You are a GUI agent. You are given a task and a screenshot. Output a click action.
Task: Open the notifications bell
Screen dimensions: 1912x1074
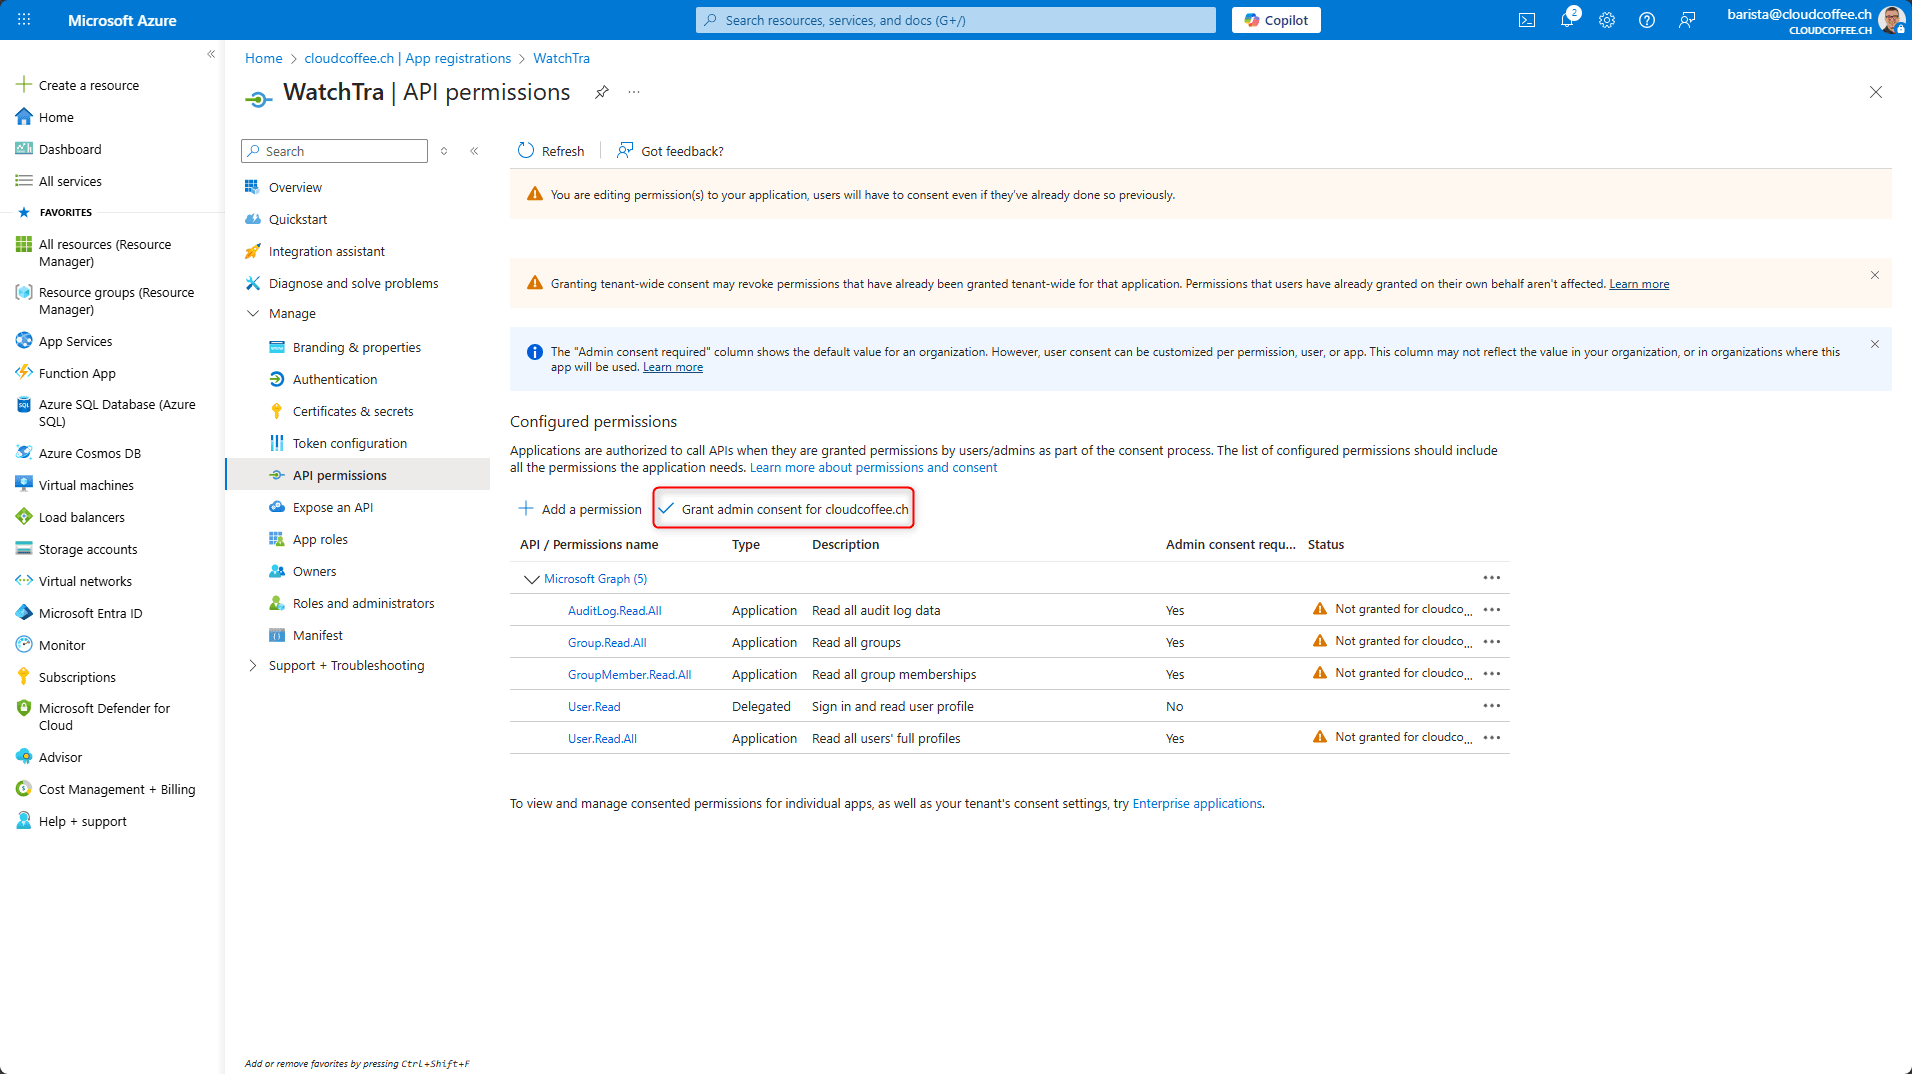(1566, 20)
